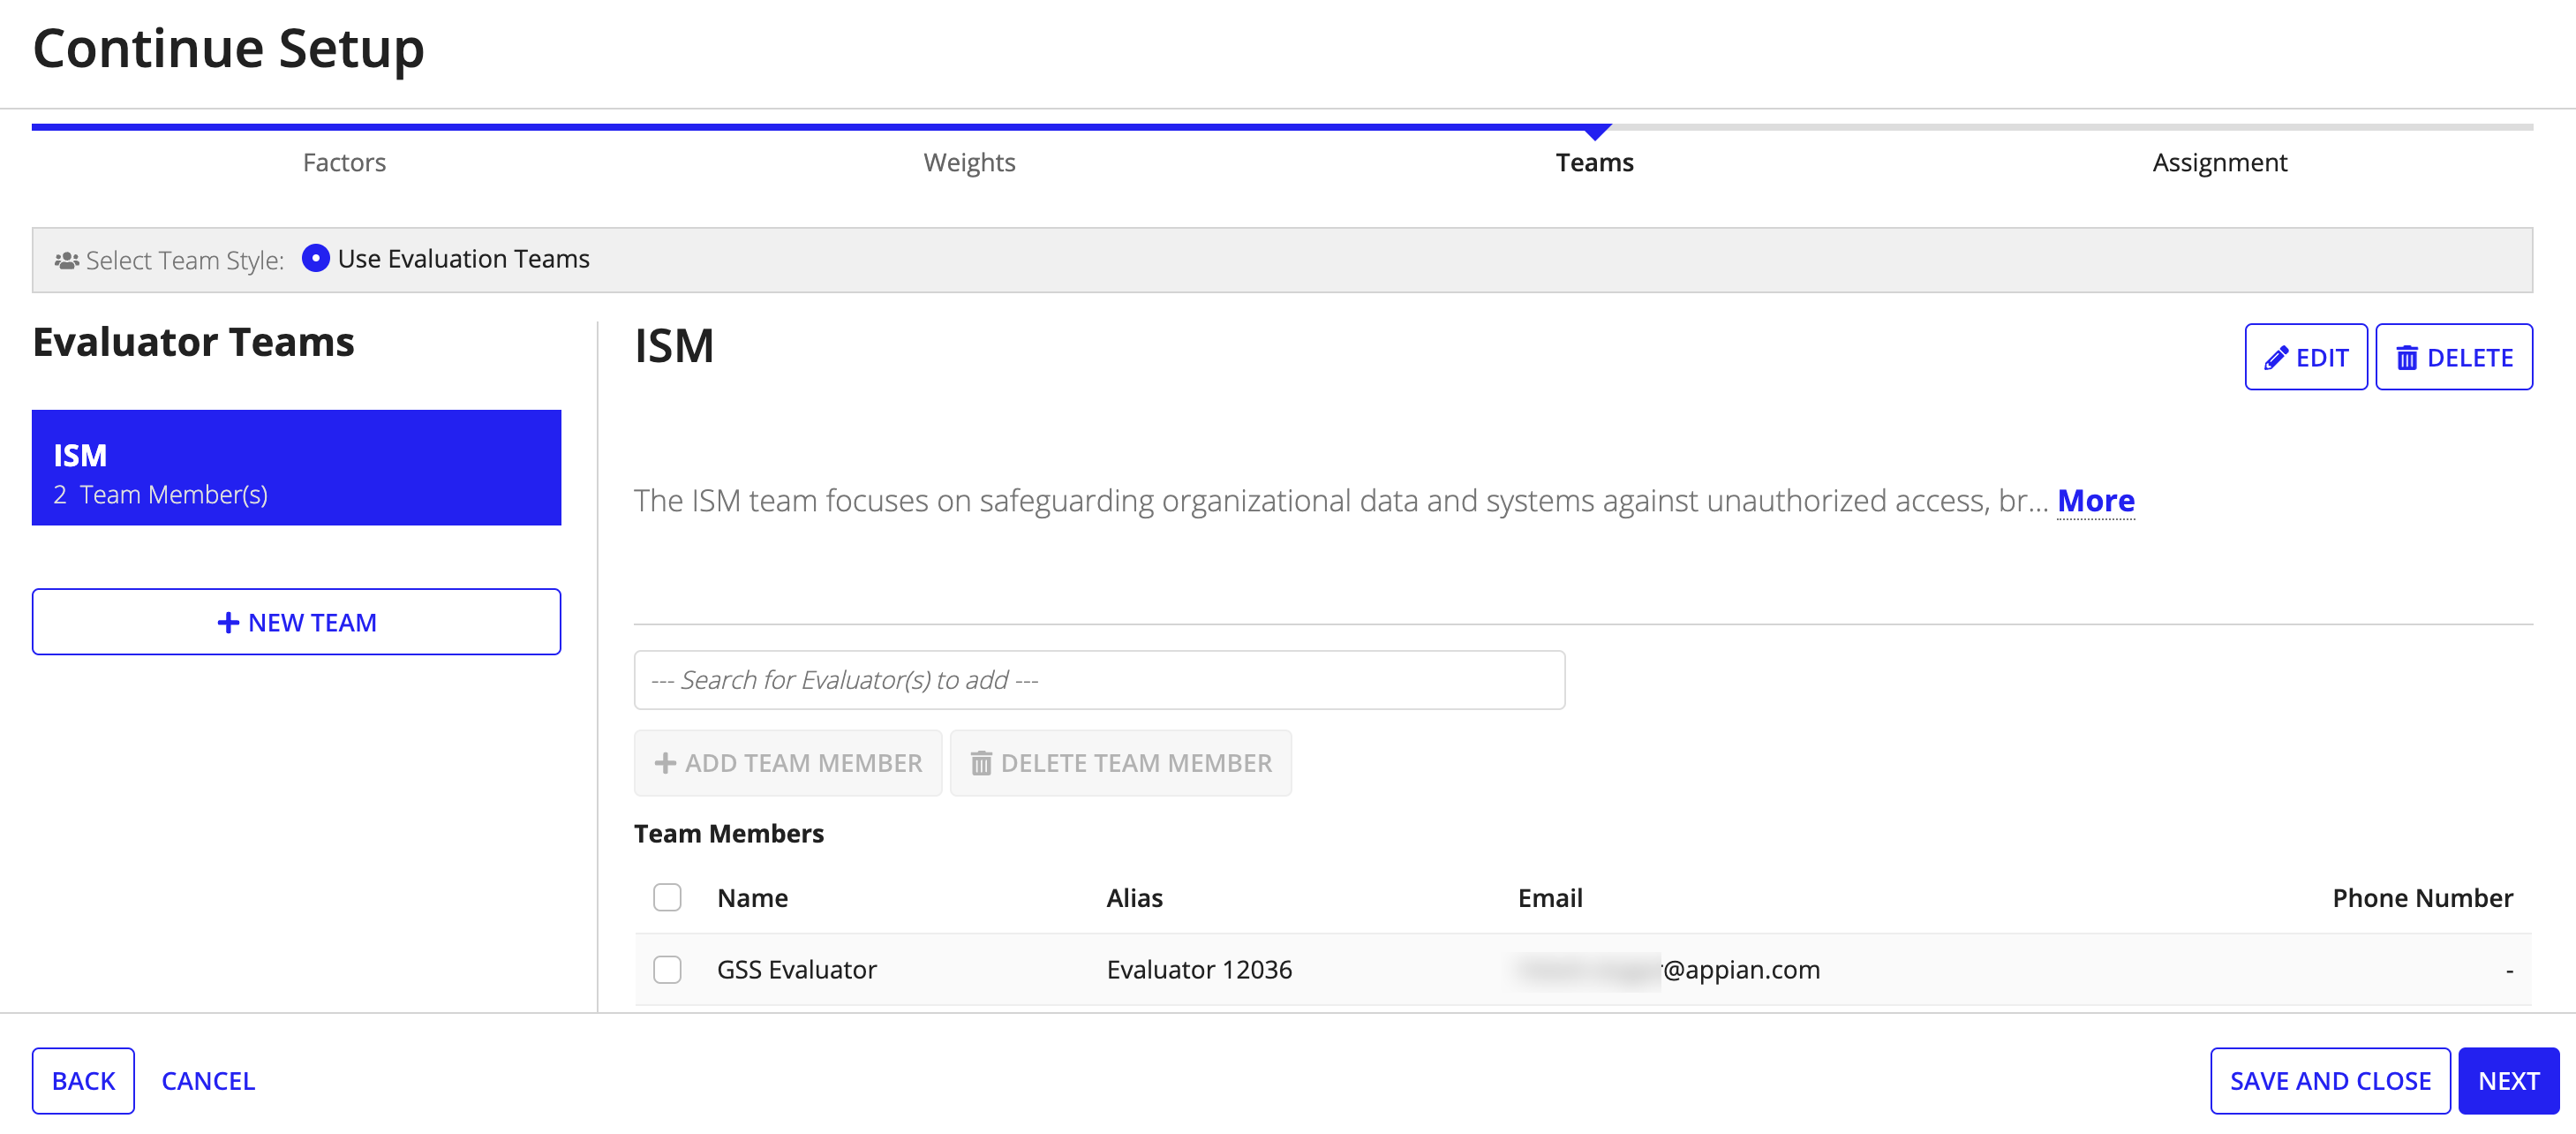The image size is (2576, 1134).
Task: Select the ISM team card in Evaluator Teams
Action: 296,468
